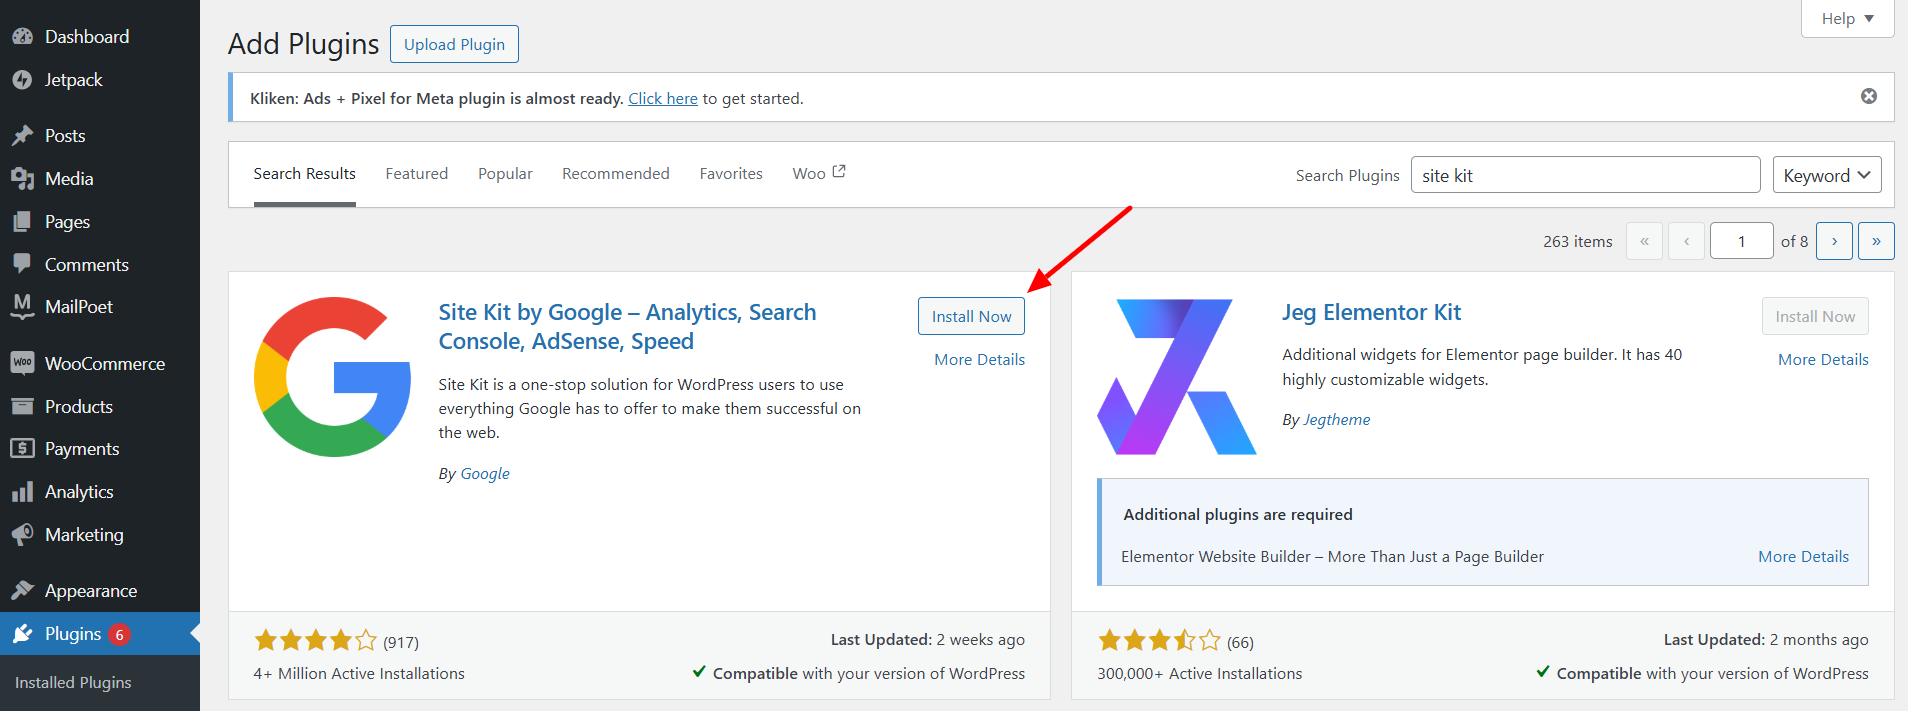Switch to the Featured plugins tab
This screenshot has height=711, width=1908.
coord(416,173)
